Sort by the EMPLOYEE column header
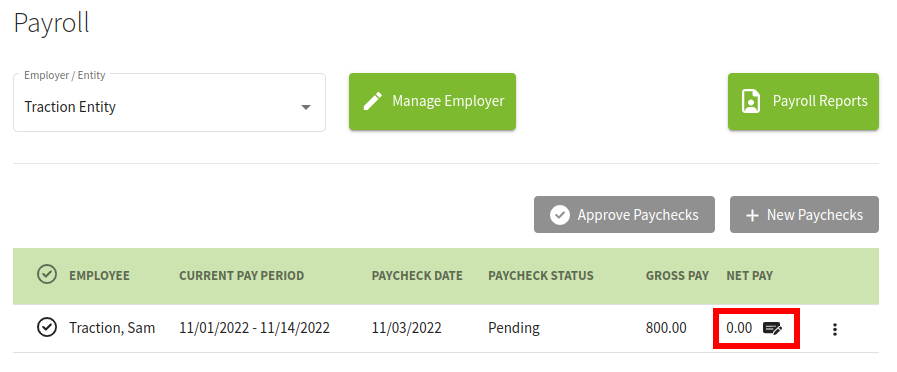This screenshot has height=372, width=897. pos(100,276)
